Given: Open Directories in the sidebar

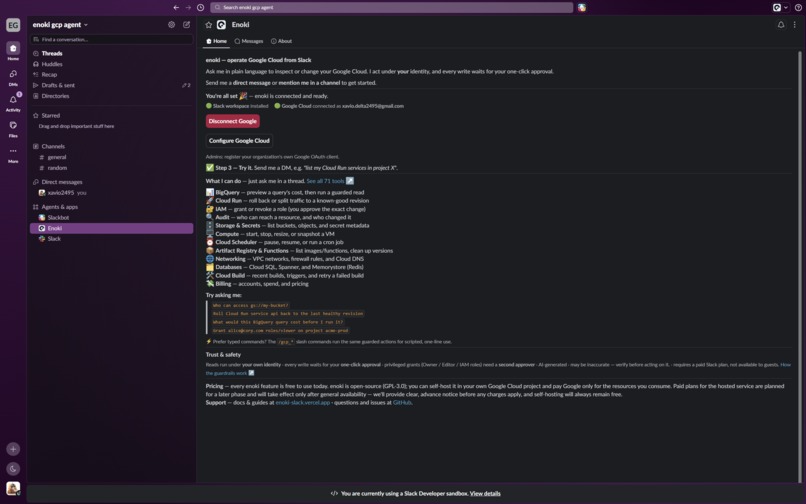Looking at the screenshot, I should [112, 96].
